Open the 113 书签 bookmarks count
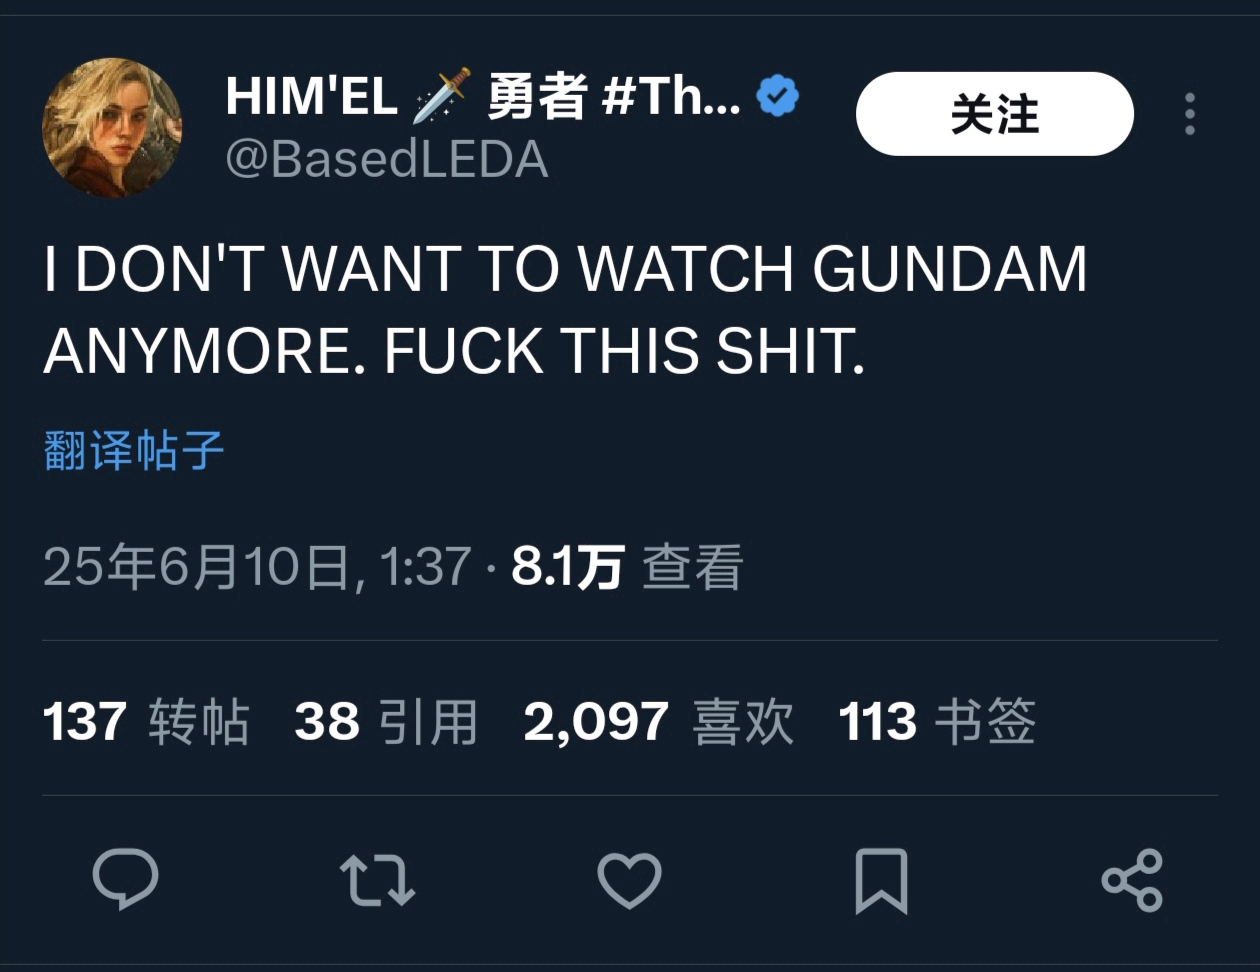The height and width of the screenshot is (972, 1260). point(938,721)
